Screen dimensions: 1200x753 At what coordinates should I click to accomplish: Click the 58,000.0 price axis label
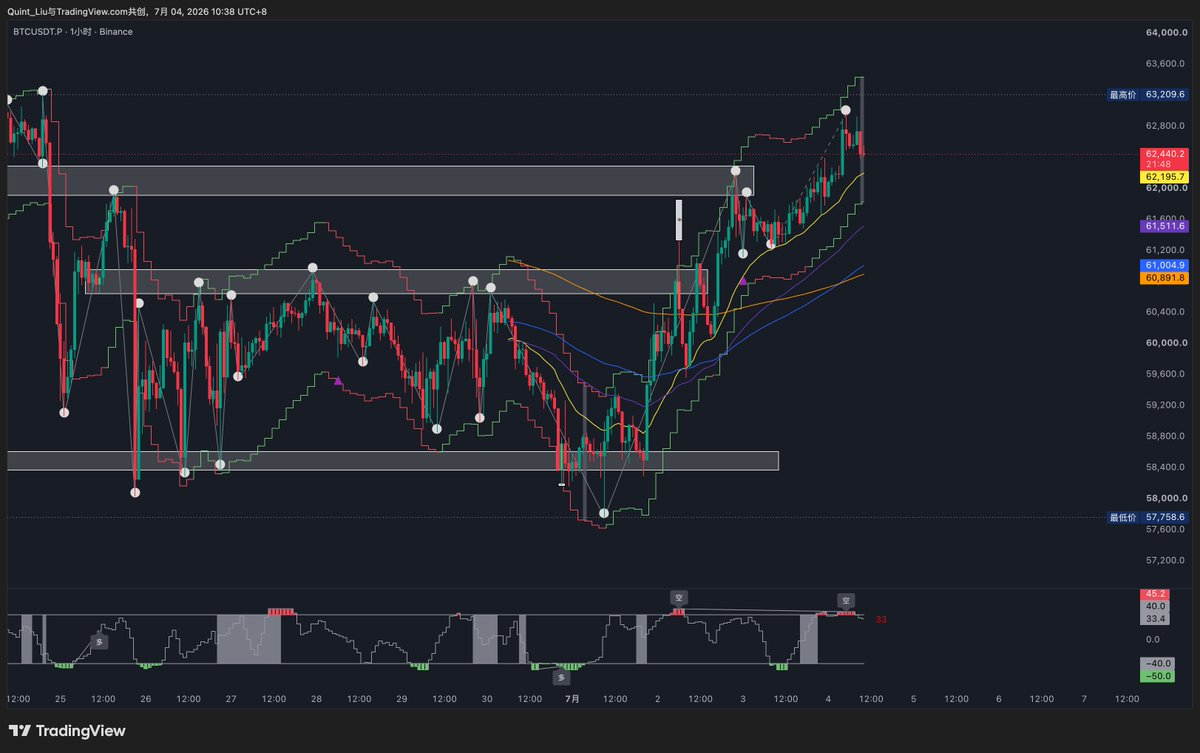tap(1166, 498)
